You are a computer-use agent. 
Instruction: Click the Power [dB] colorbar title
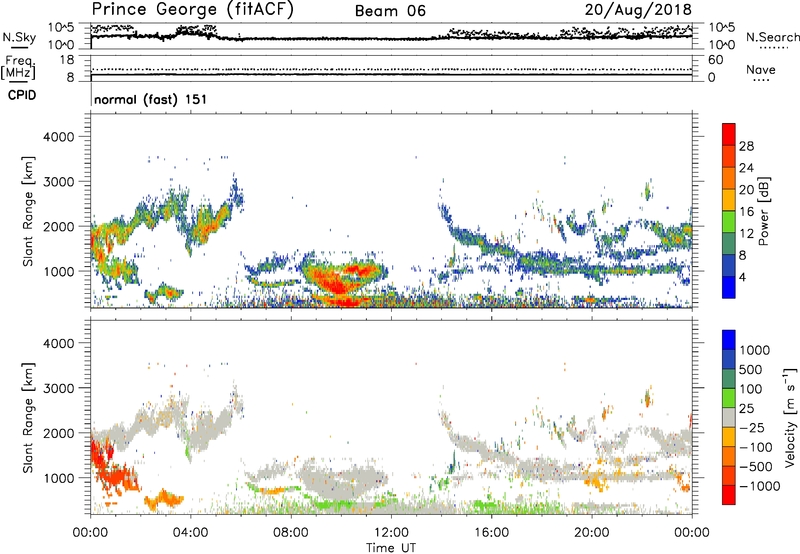(763, 211)
